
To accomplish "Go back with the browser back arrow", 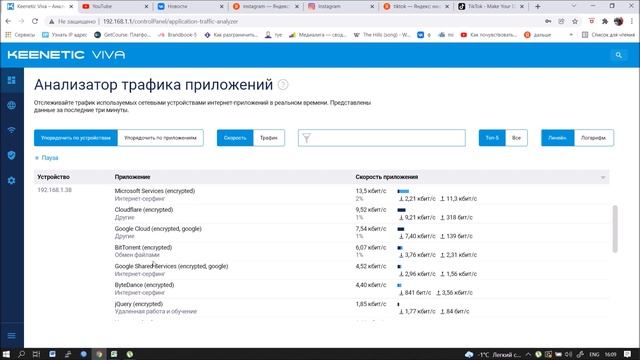I will click(x=9, y=21).
